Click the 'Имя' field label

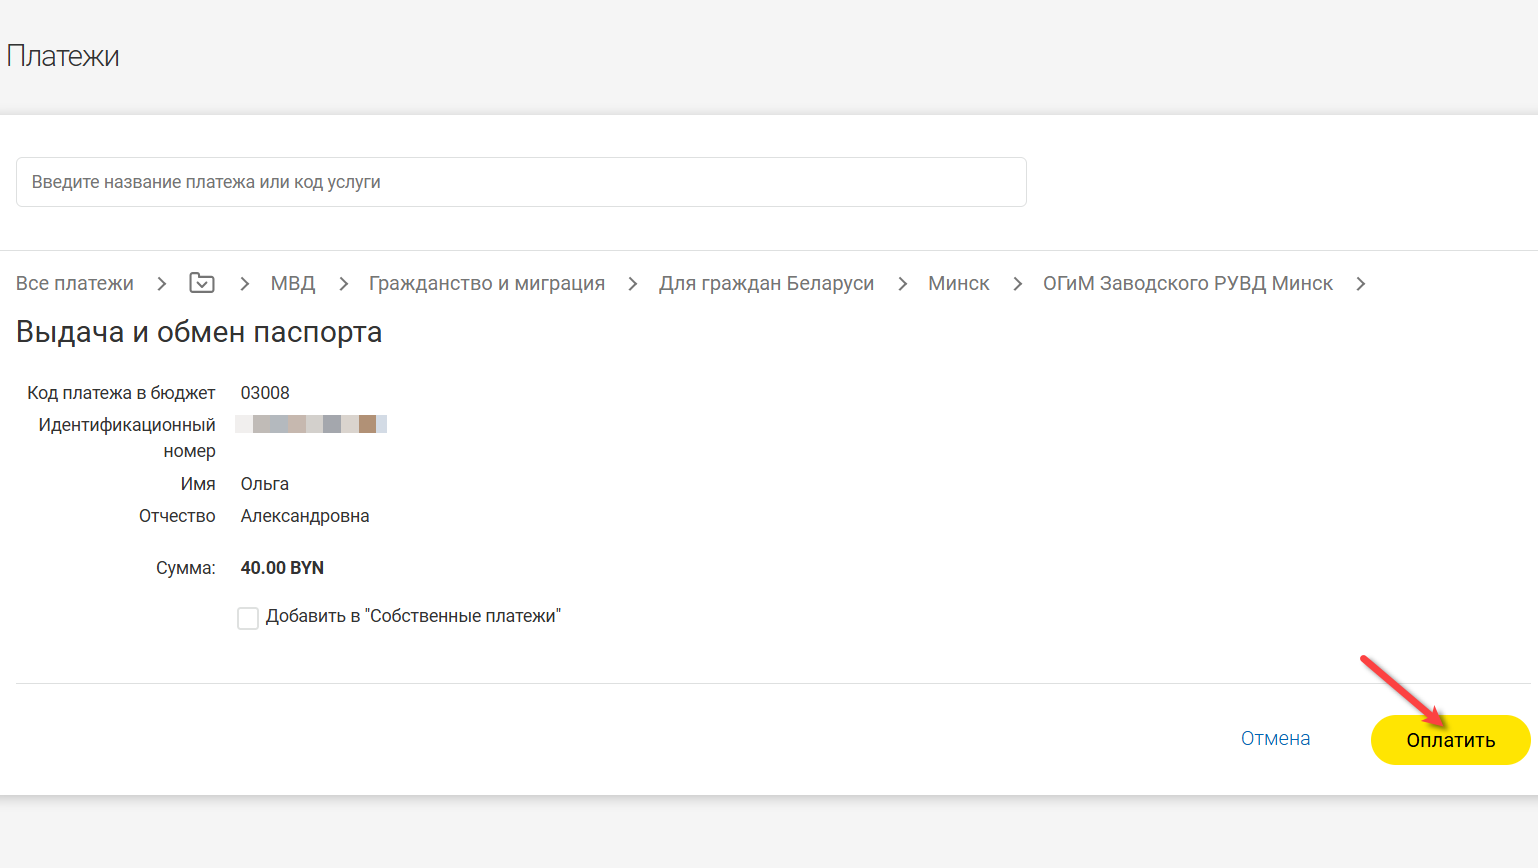pos(198,484)
